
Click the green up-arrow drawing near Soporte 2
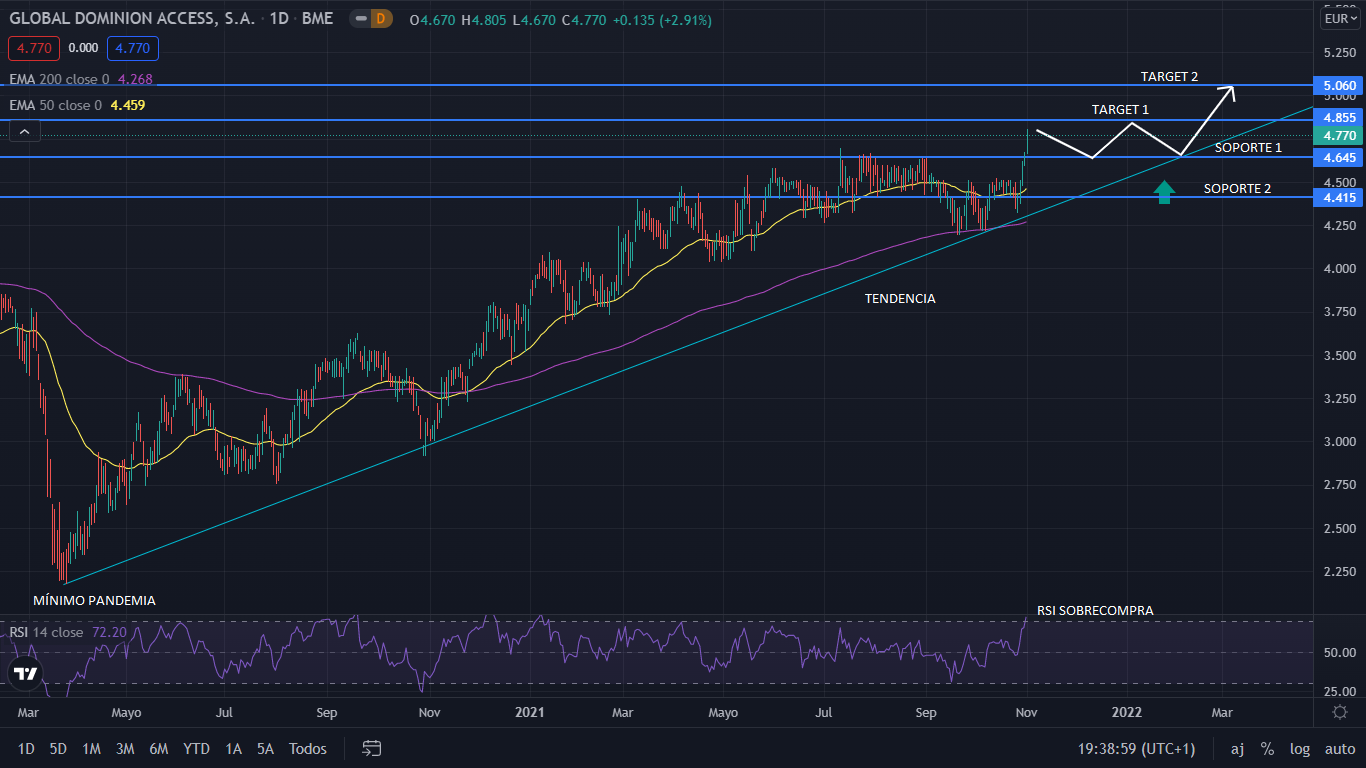pos(1164,192)
